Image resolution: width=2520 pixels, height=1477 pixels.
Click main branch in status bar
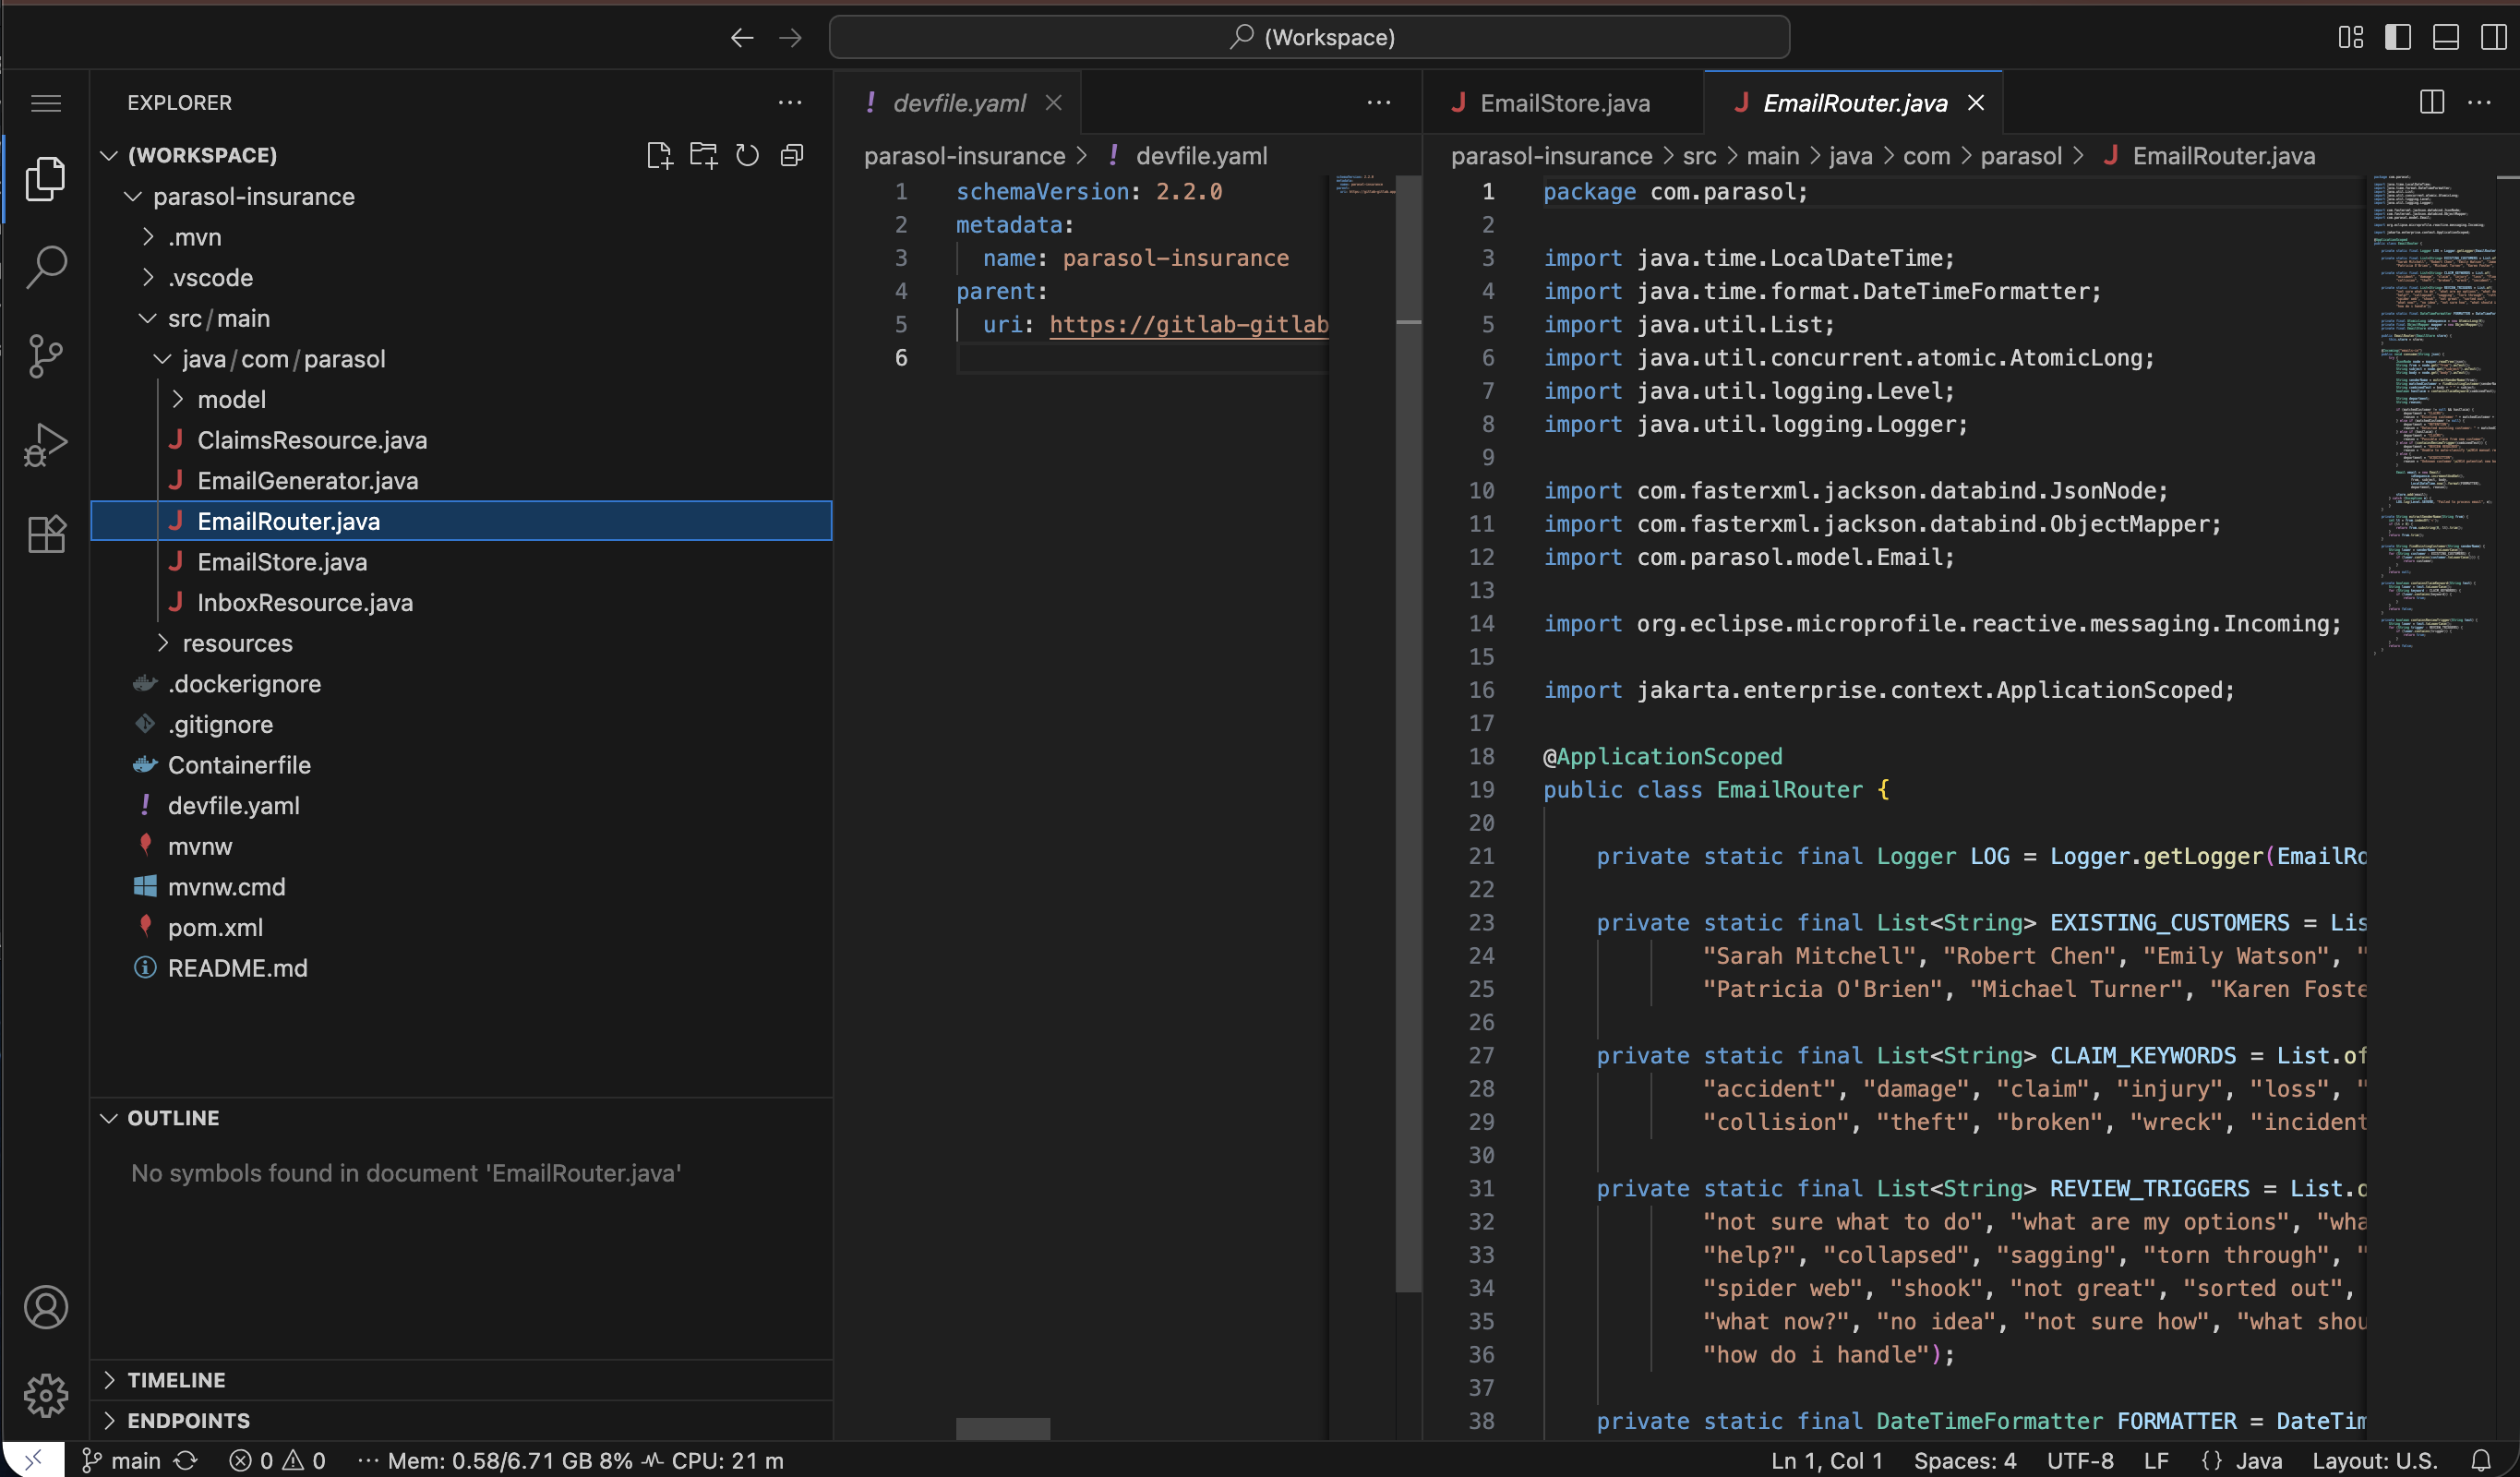click(122, 1460)
